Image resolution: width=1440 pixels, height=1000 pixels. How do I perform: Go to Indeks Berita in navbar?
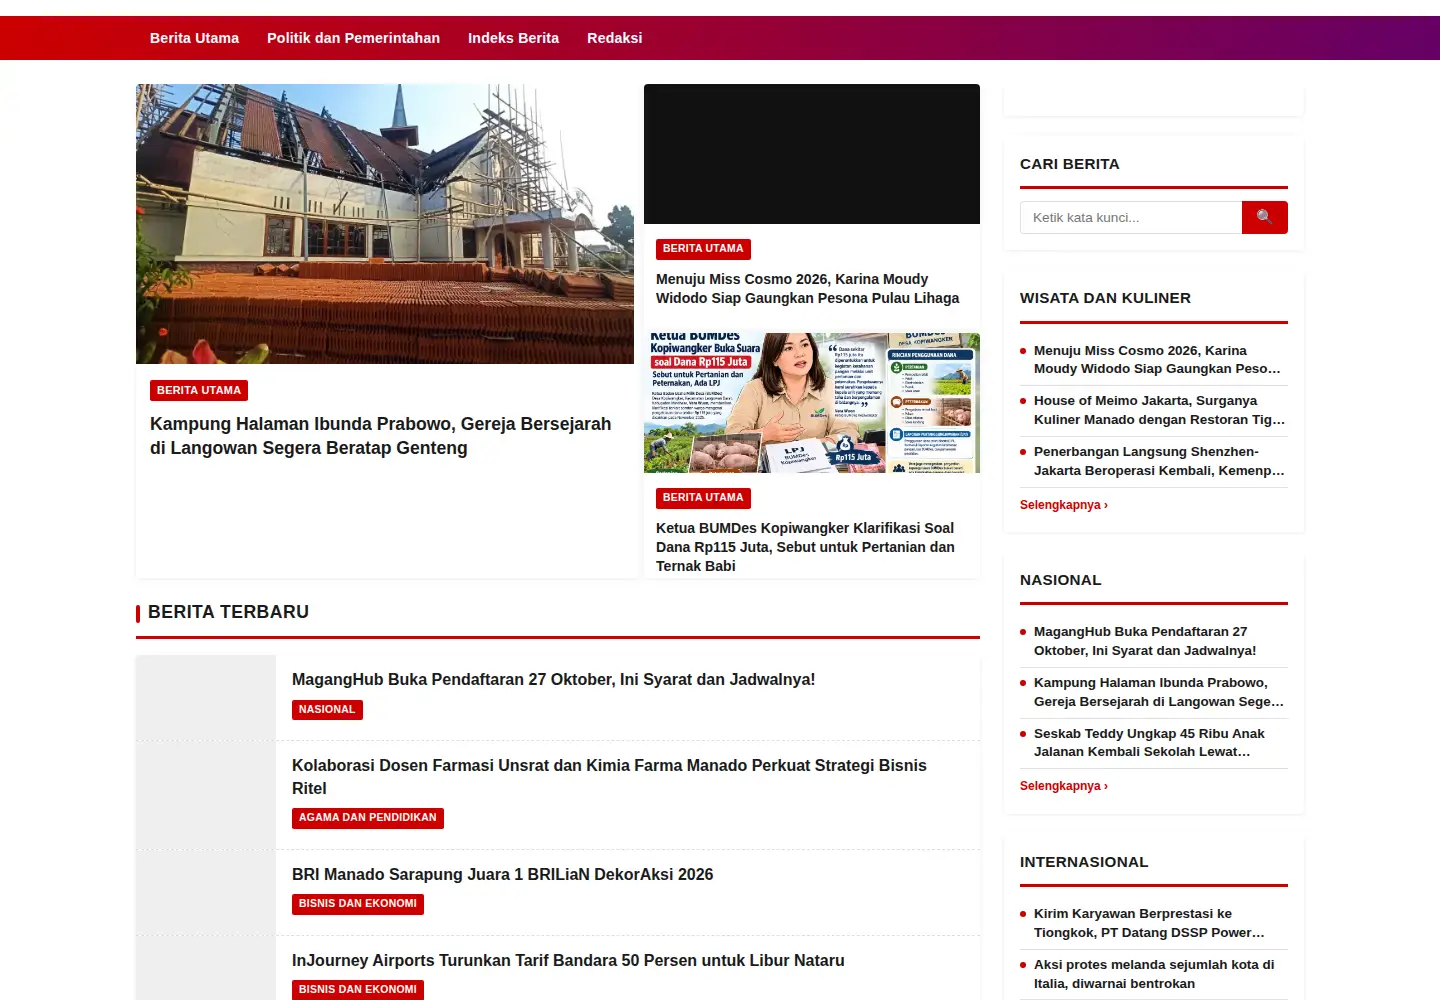[x=513, y=38]
